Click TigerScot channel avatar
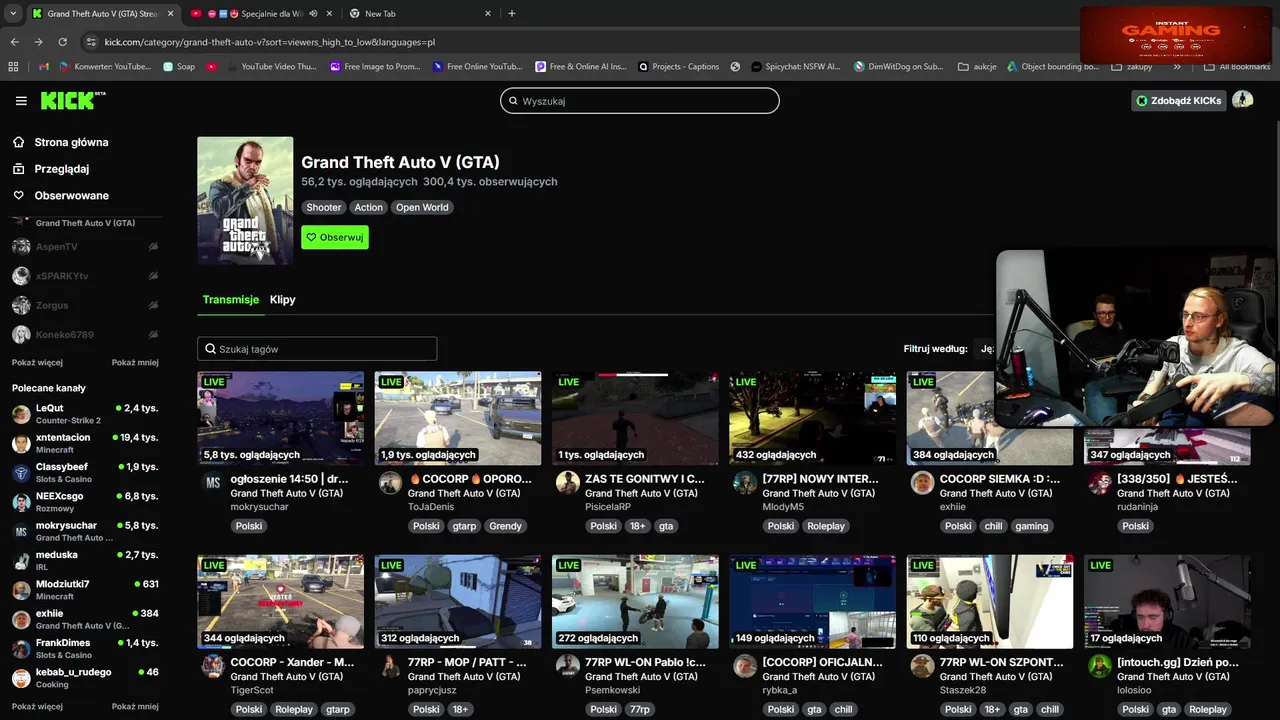This screenshot has width=1280, height=720. click(x=213, y=666)
